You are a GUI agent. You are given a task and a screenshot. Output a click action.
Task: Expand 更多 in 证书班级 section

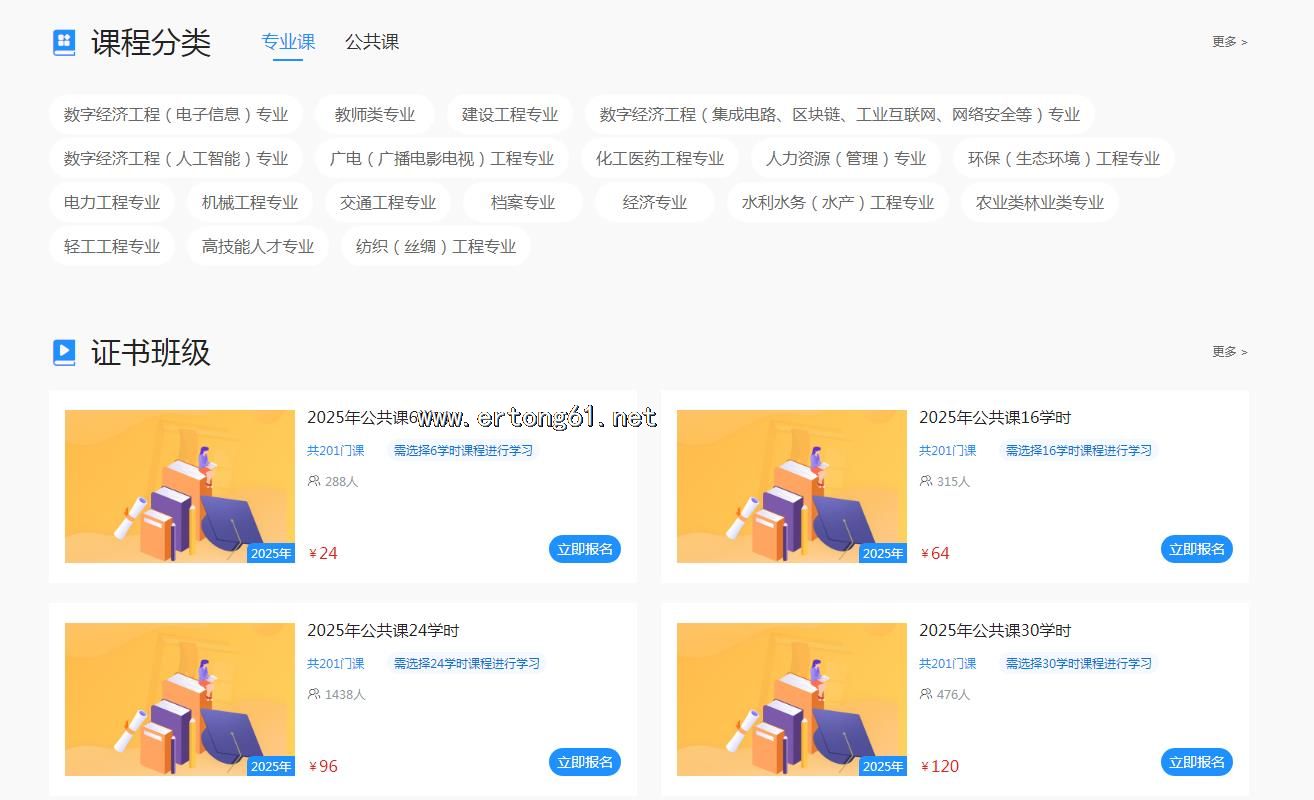[1229, 352]
